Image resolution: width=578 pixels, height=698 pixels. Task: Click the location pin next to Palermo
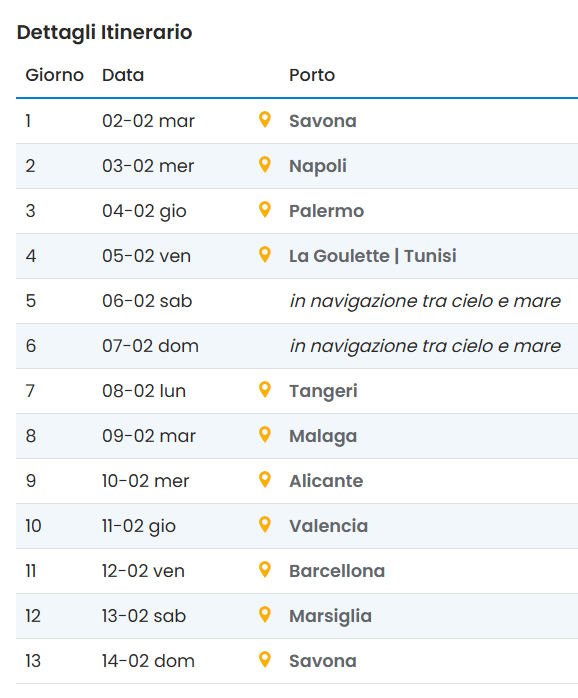pos(265,210)
